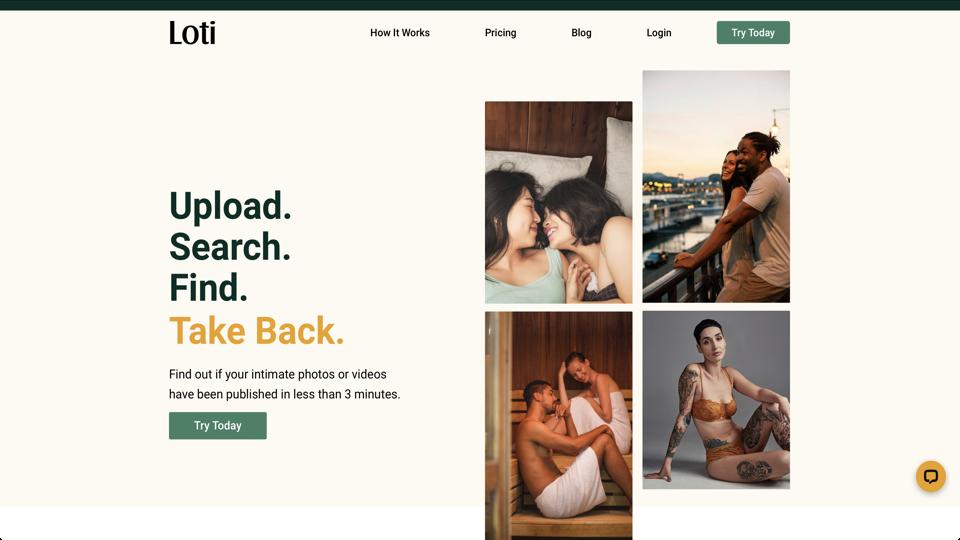
Task: Open the Blog link in navigation
Action: point(581,33)
